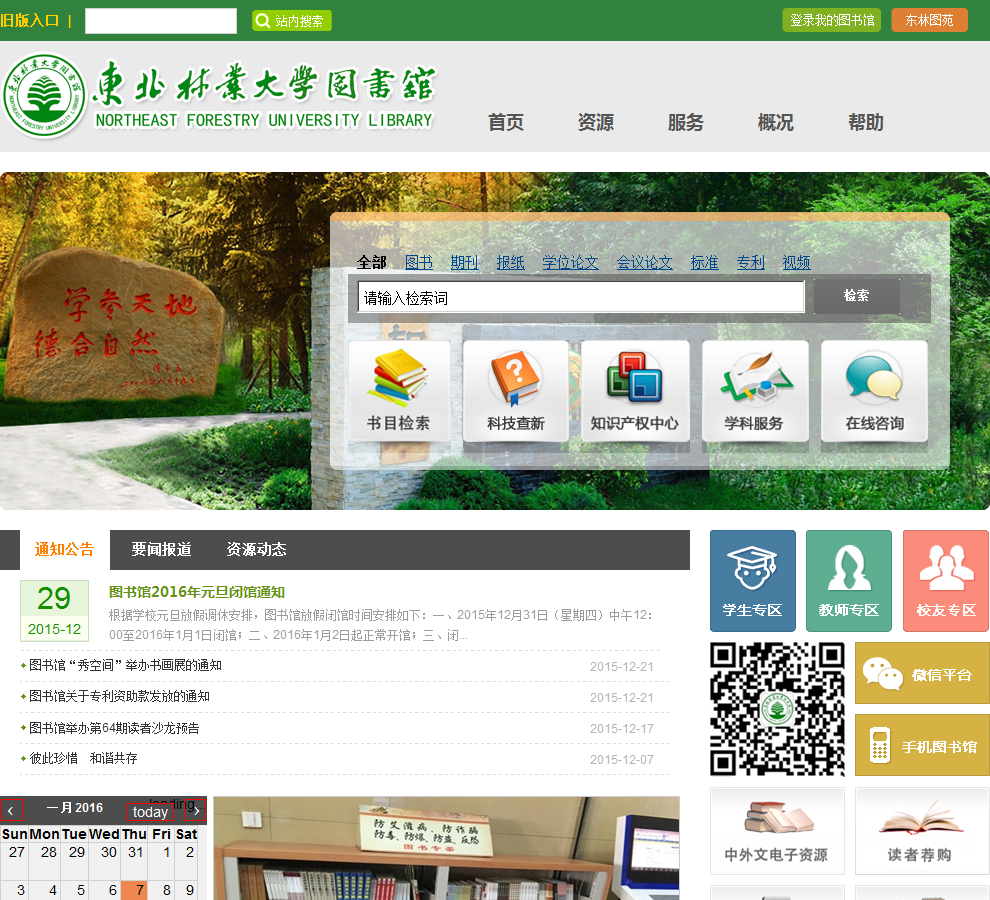Select the 标准 search category
Screen dimensions: 990x900
click(705, 262)
